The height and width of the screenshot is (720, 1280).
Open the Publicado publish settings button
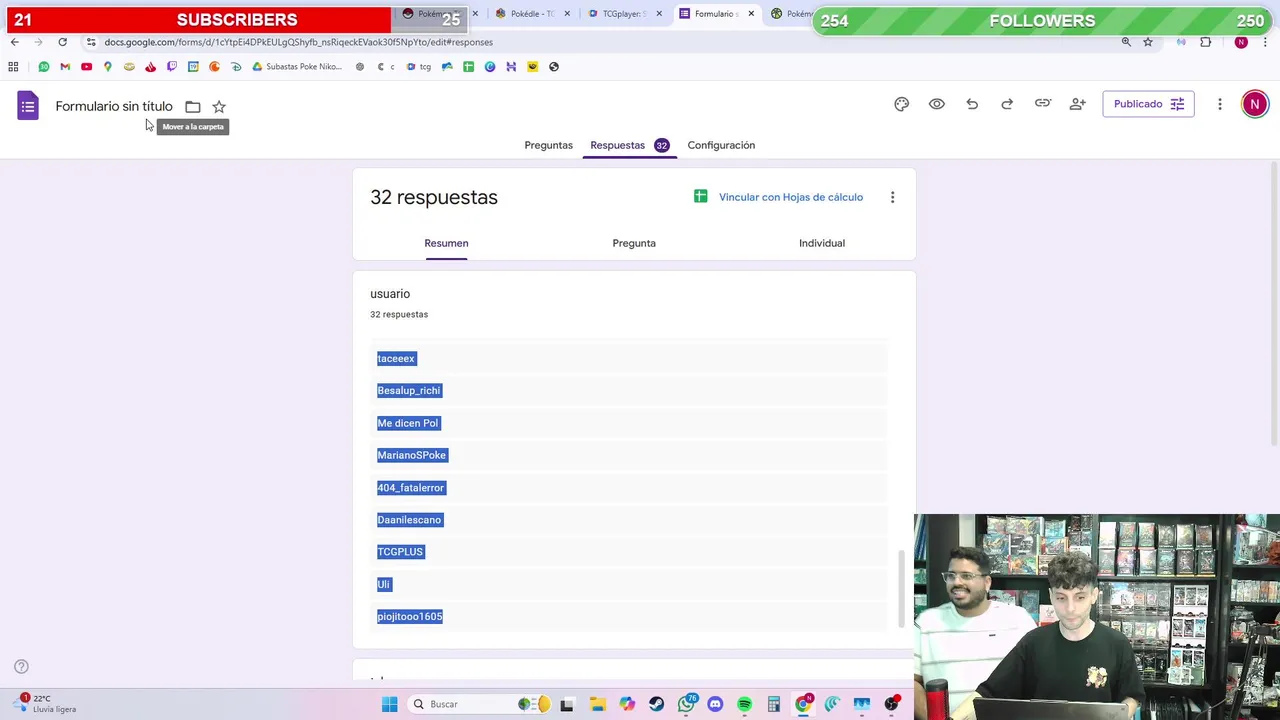pyautogui.click(x=1148, y=104)
